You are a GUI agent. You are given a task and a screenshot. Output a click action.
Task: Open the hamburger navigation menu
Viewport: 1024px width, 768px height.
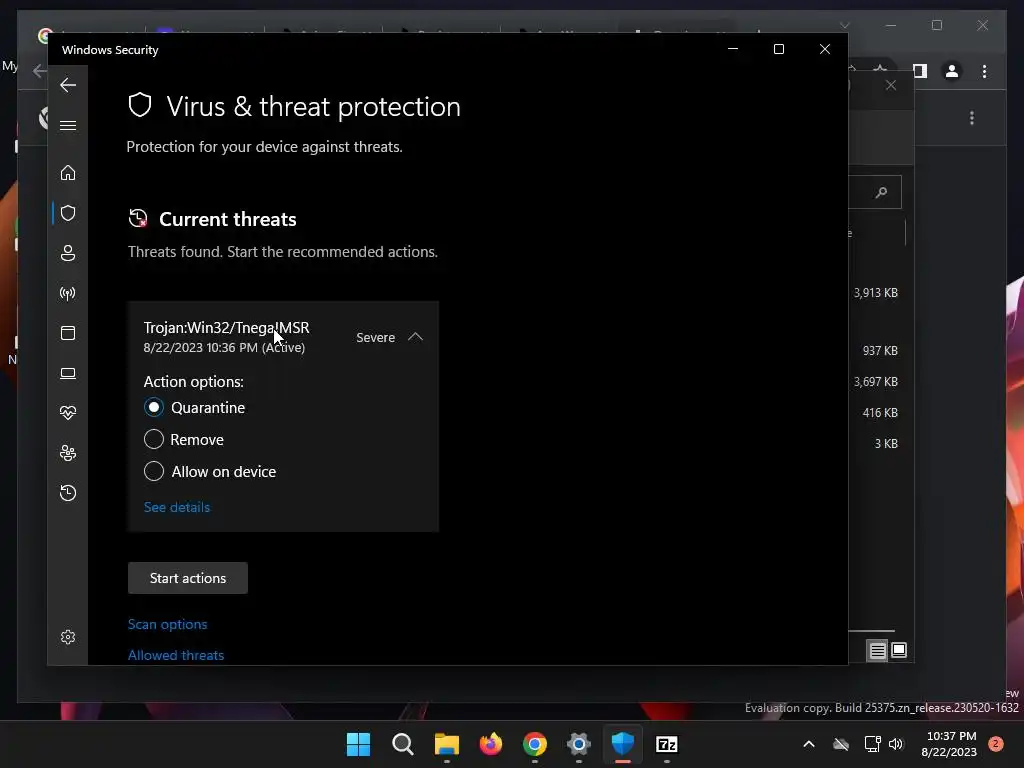[68, 125]
